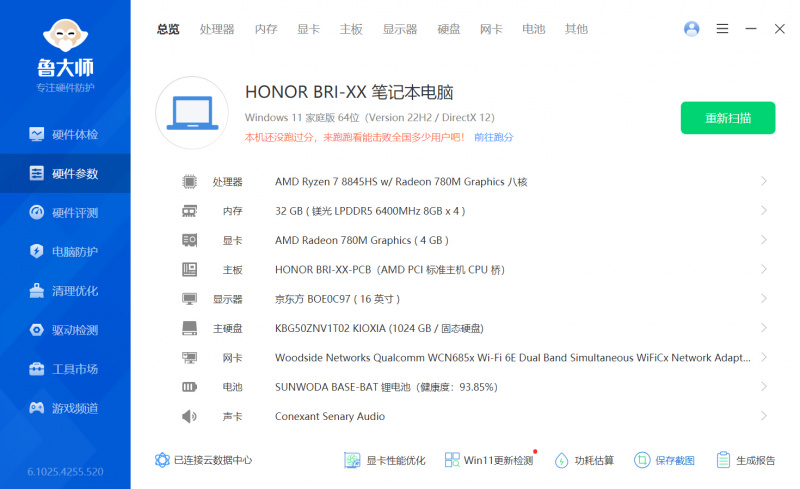Switch to the 电池 tab
This screenshot has width=800, height=489.
tap(534, 29)
